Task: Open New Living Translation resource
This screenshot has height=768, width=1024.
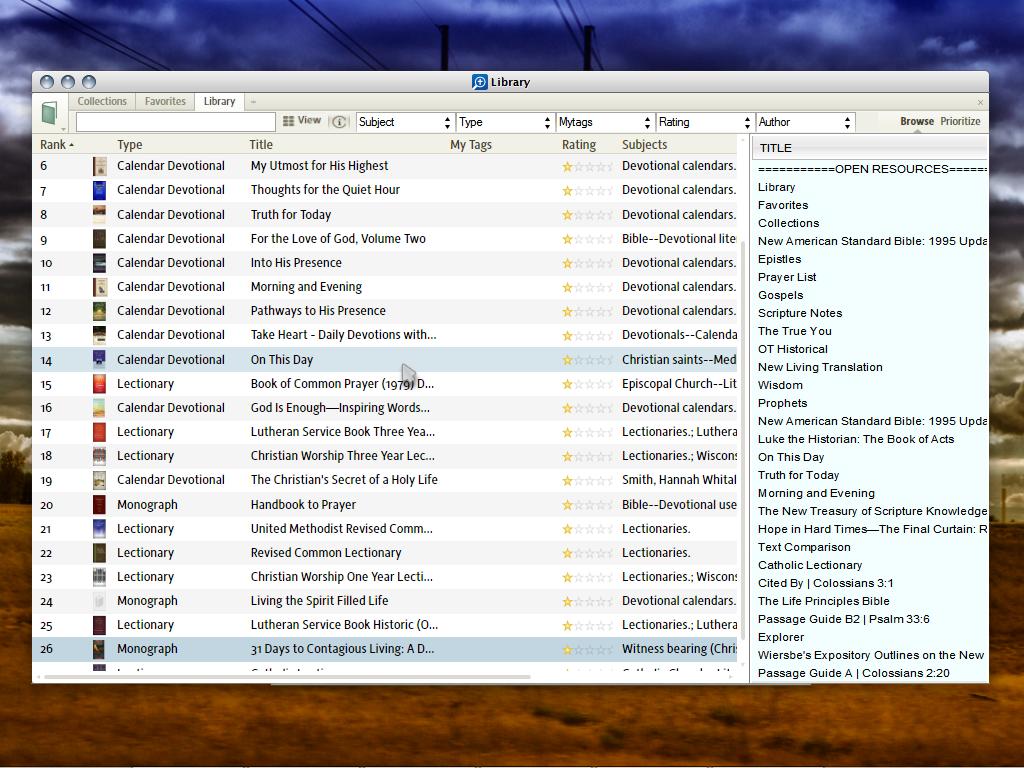Action: coord(820,367)
